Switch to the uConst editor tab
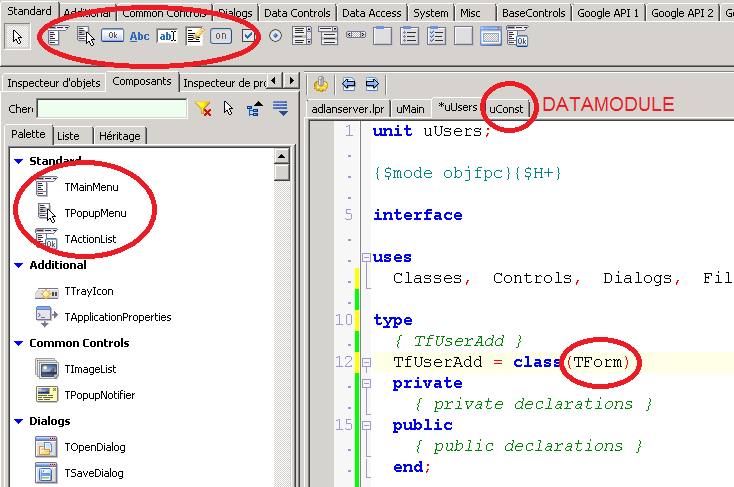Screen dimensions: 734x487 [506, 109]
